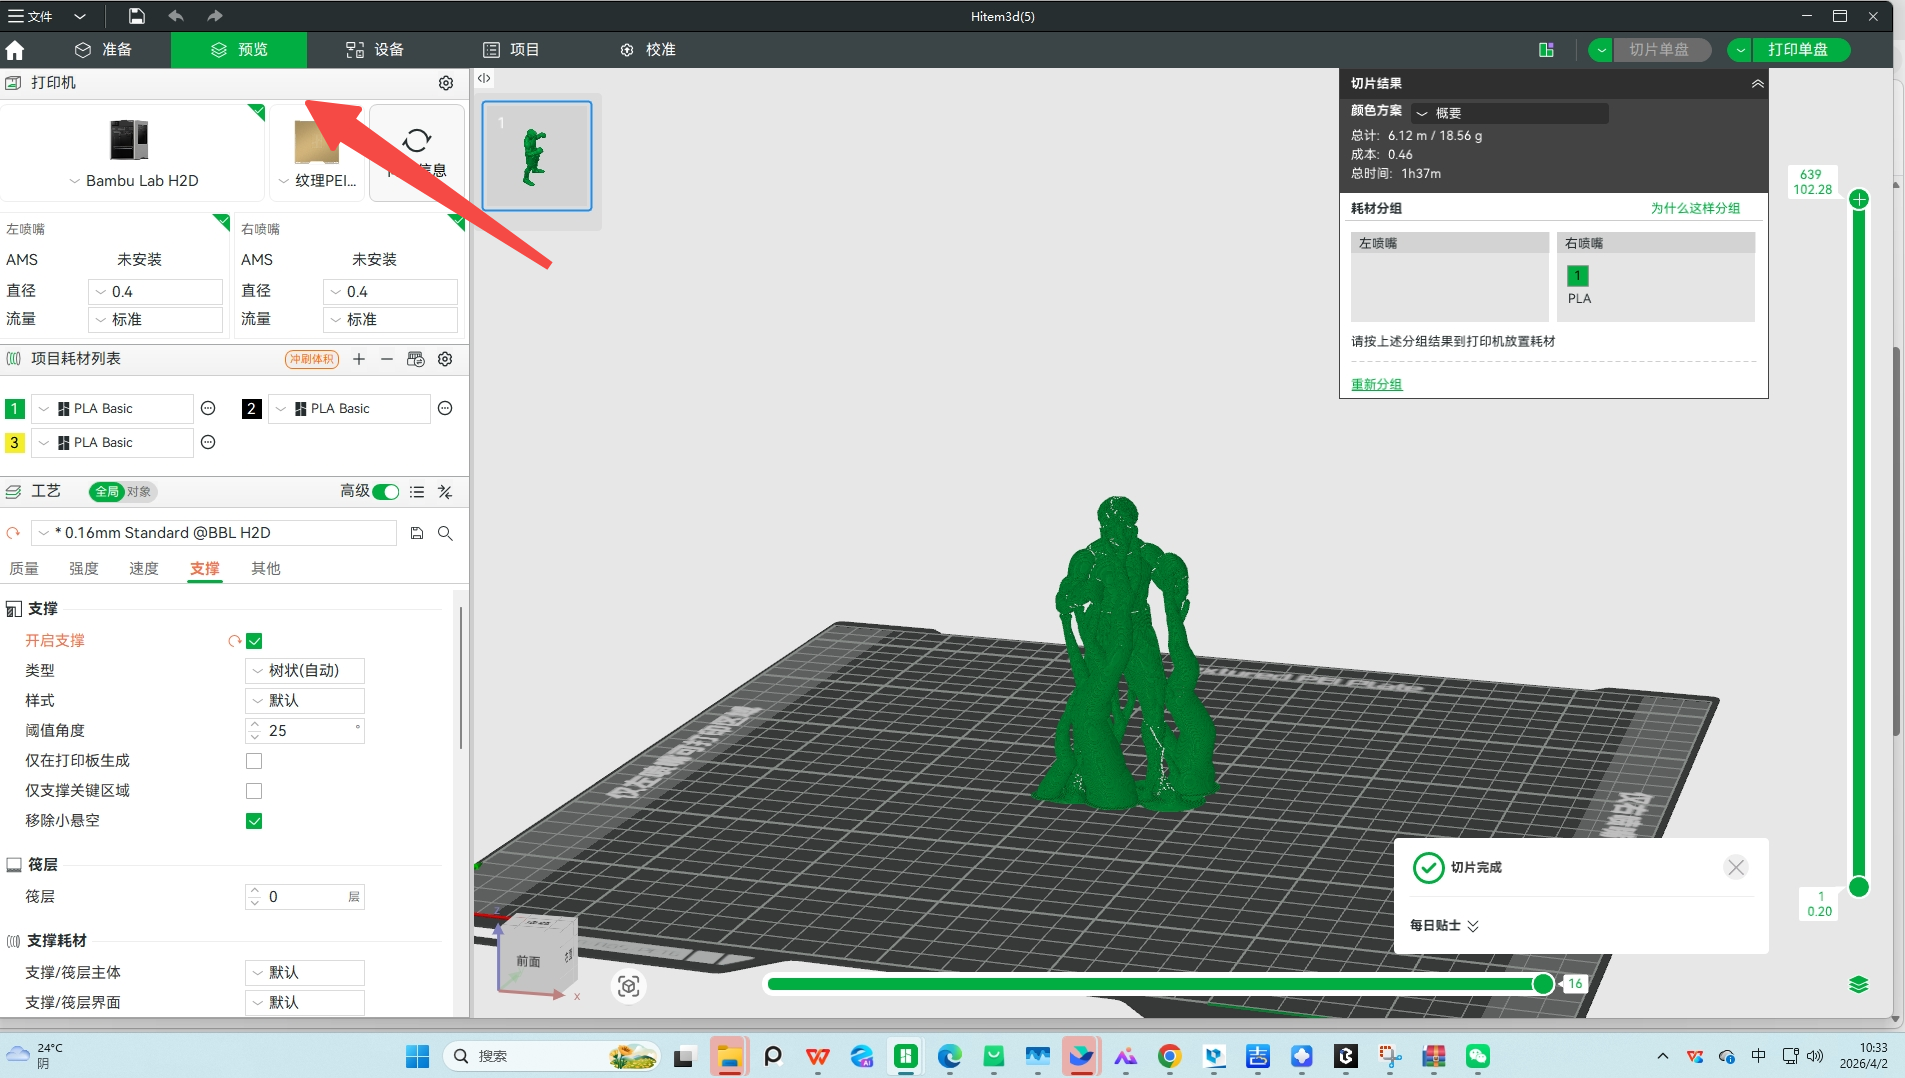
Task: Switch to the 设备 tab
Action: 373,49
